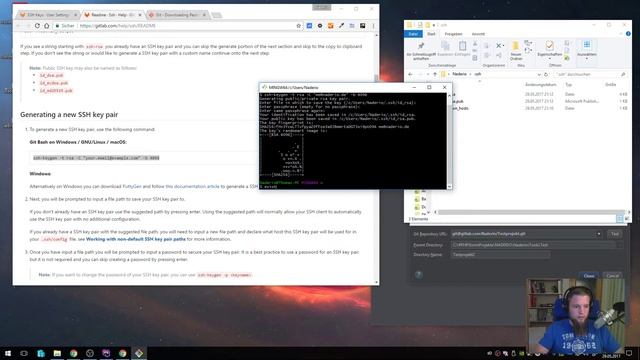This screenshot has width=640, height=360.
Task: Click the Parent Directory field
Action: point(533,245)
